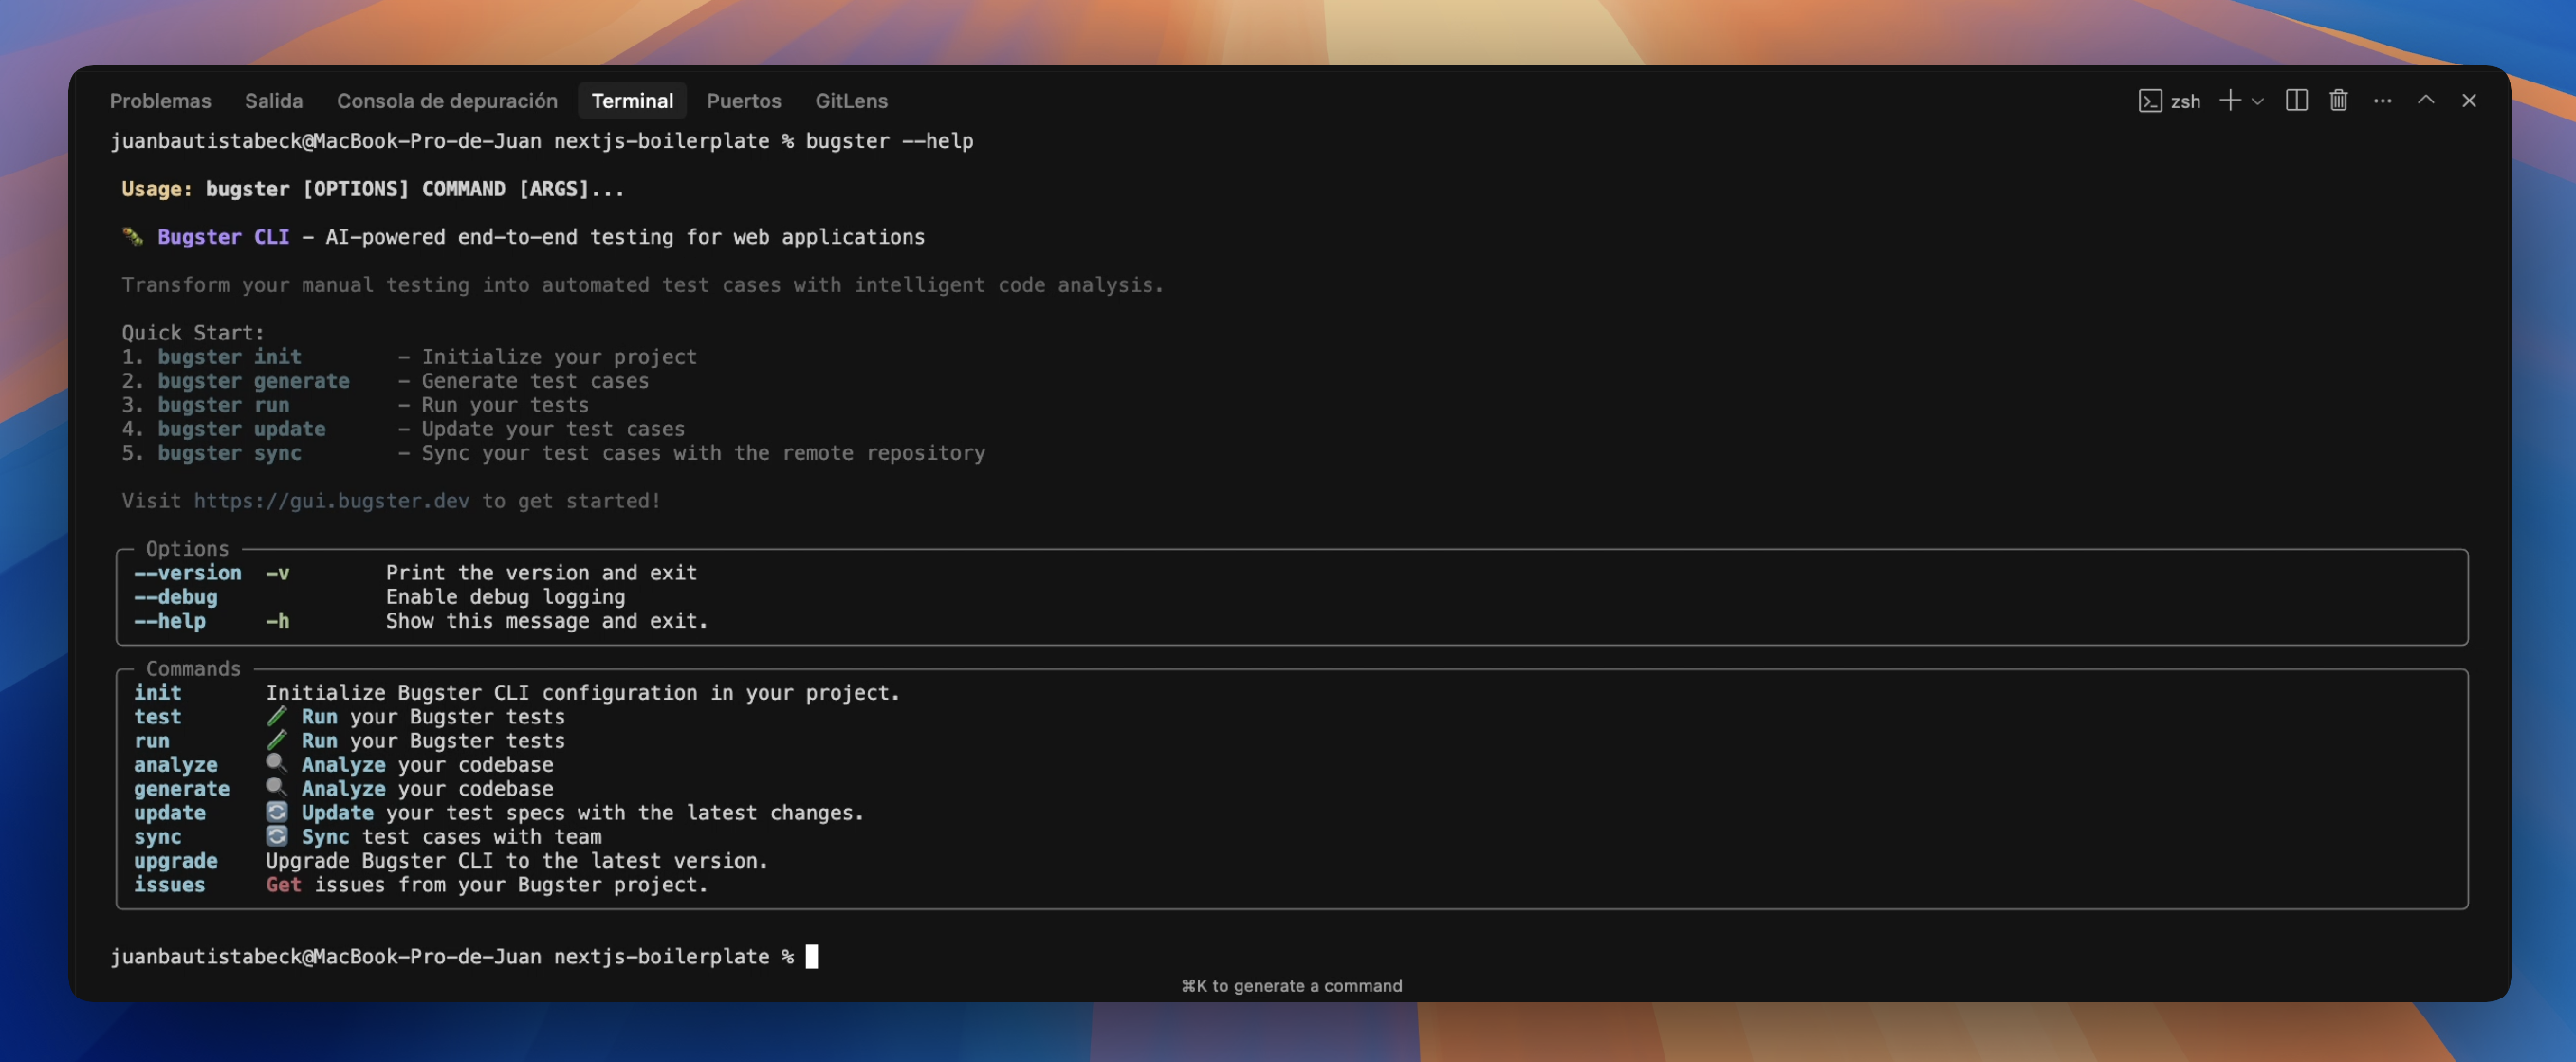Click the 'Quick Start:' heading
This screenshot has width=2576, height=1062.
(192, 332)
